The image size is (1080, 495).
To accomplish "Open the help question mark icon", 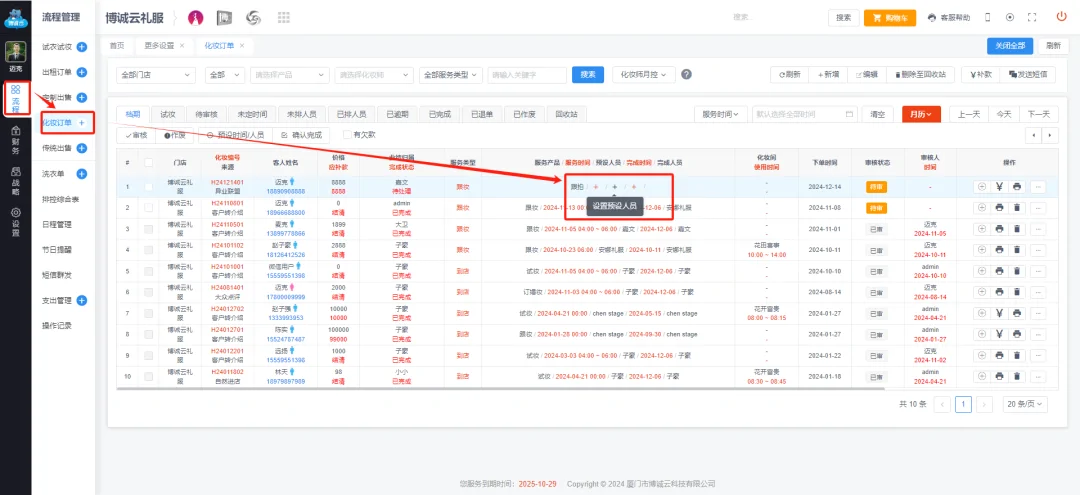I will [x=687, y=74].
